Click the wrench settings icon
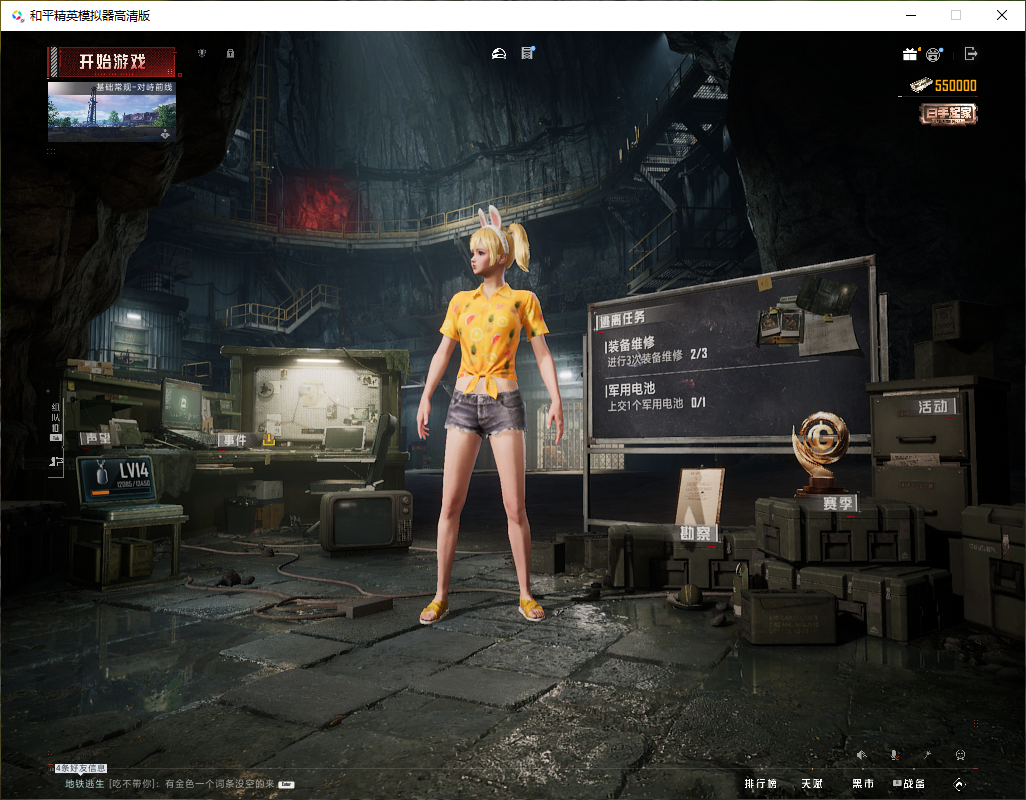The width and height of the screenshot is (1026, 800). point(927,755)
